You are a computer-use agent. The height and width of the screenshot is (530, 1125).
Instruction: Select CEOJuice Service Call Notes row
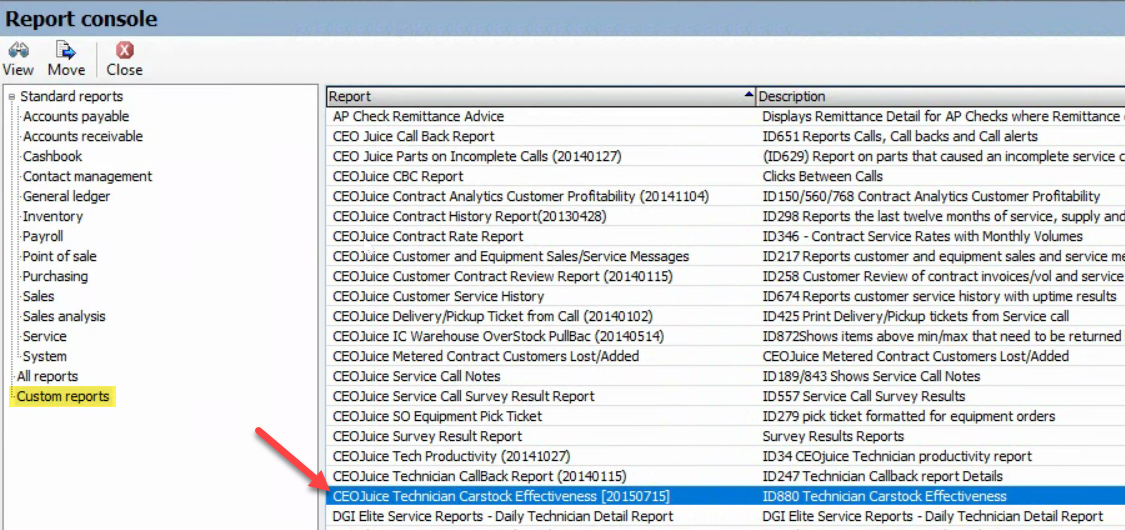click(416, 377)
